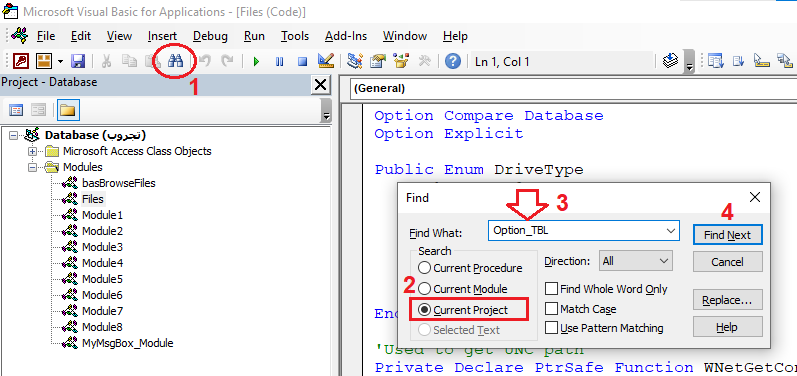Toggle Design Mode icon
The width and height of the screenshot is (797, 376).
click(326, 61)
